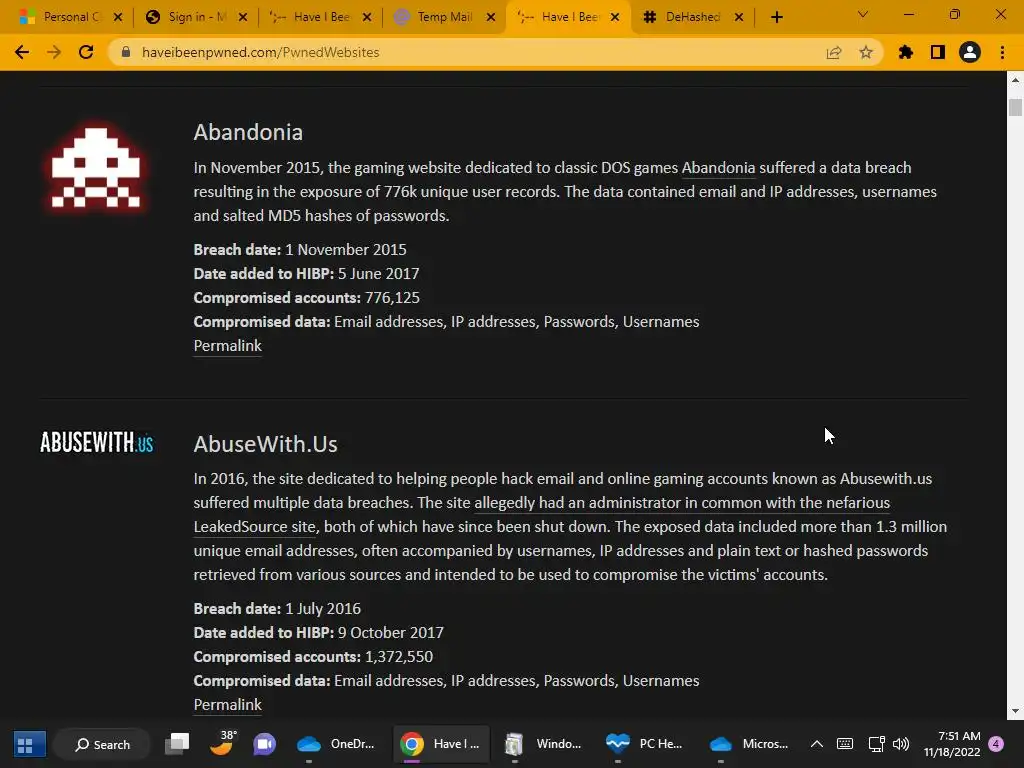Screen dimensions: 1024x768
Task: Open the PC Health Check taskbar app
Action: tap(646, 744)
